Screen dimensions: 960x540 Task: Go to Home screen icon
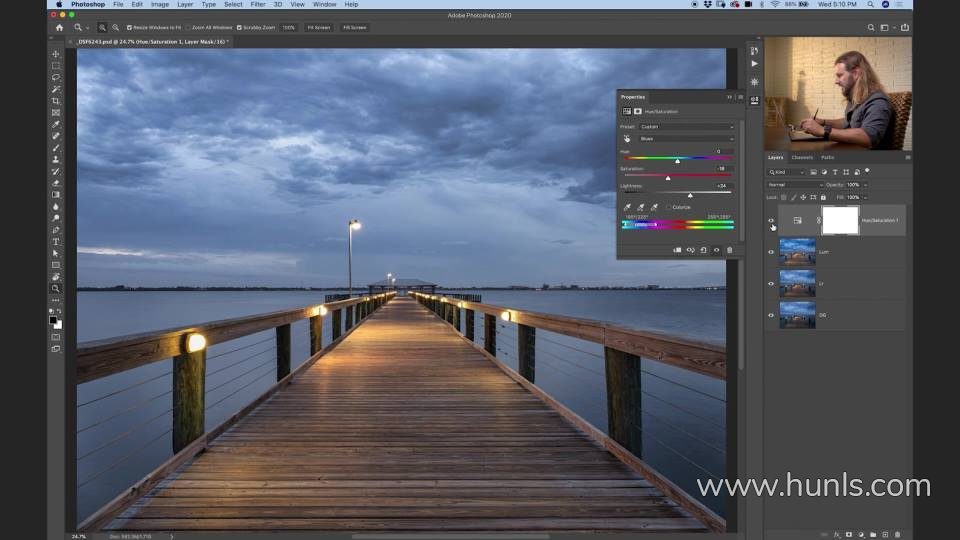tap(59, 28)
